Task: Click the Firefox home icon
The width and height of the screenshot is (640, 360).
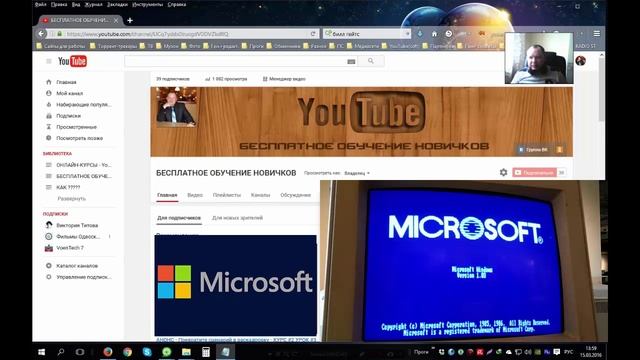Action: [434, 34]
